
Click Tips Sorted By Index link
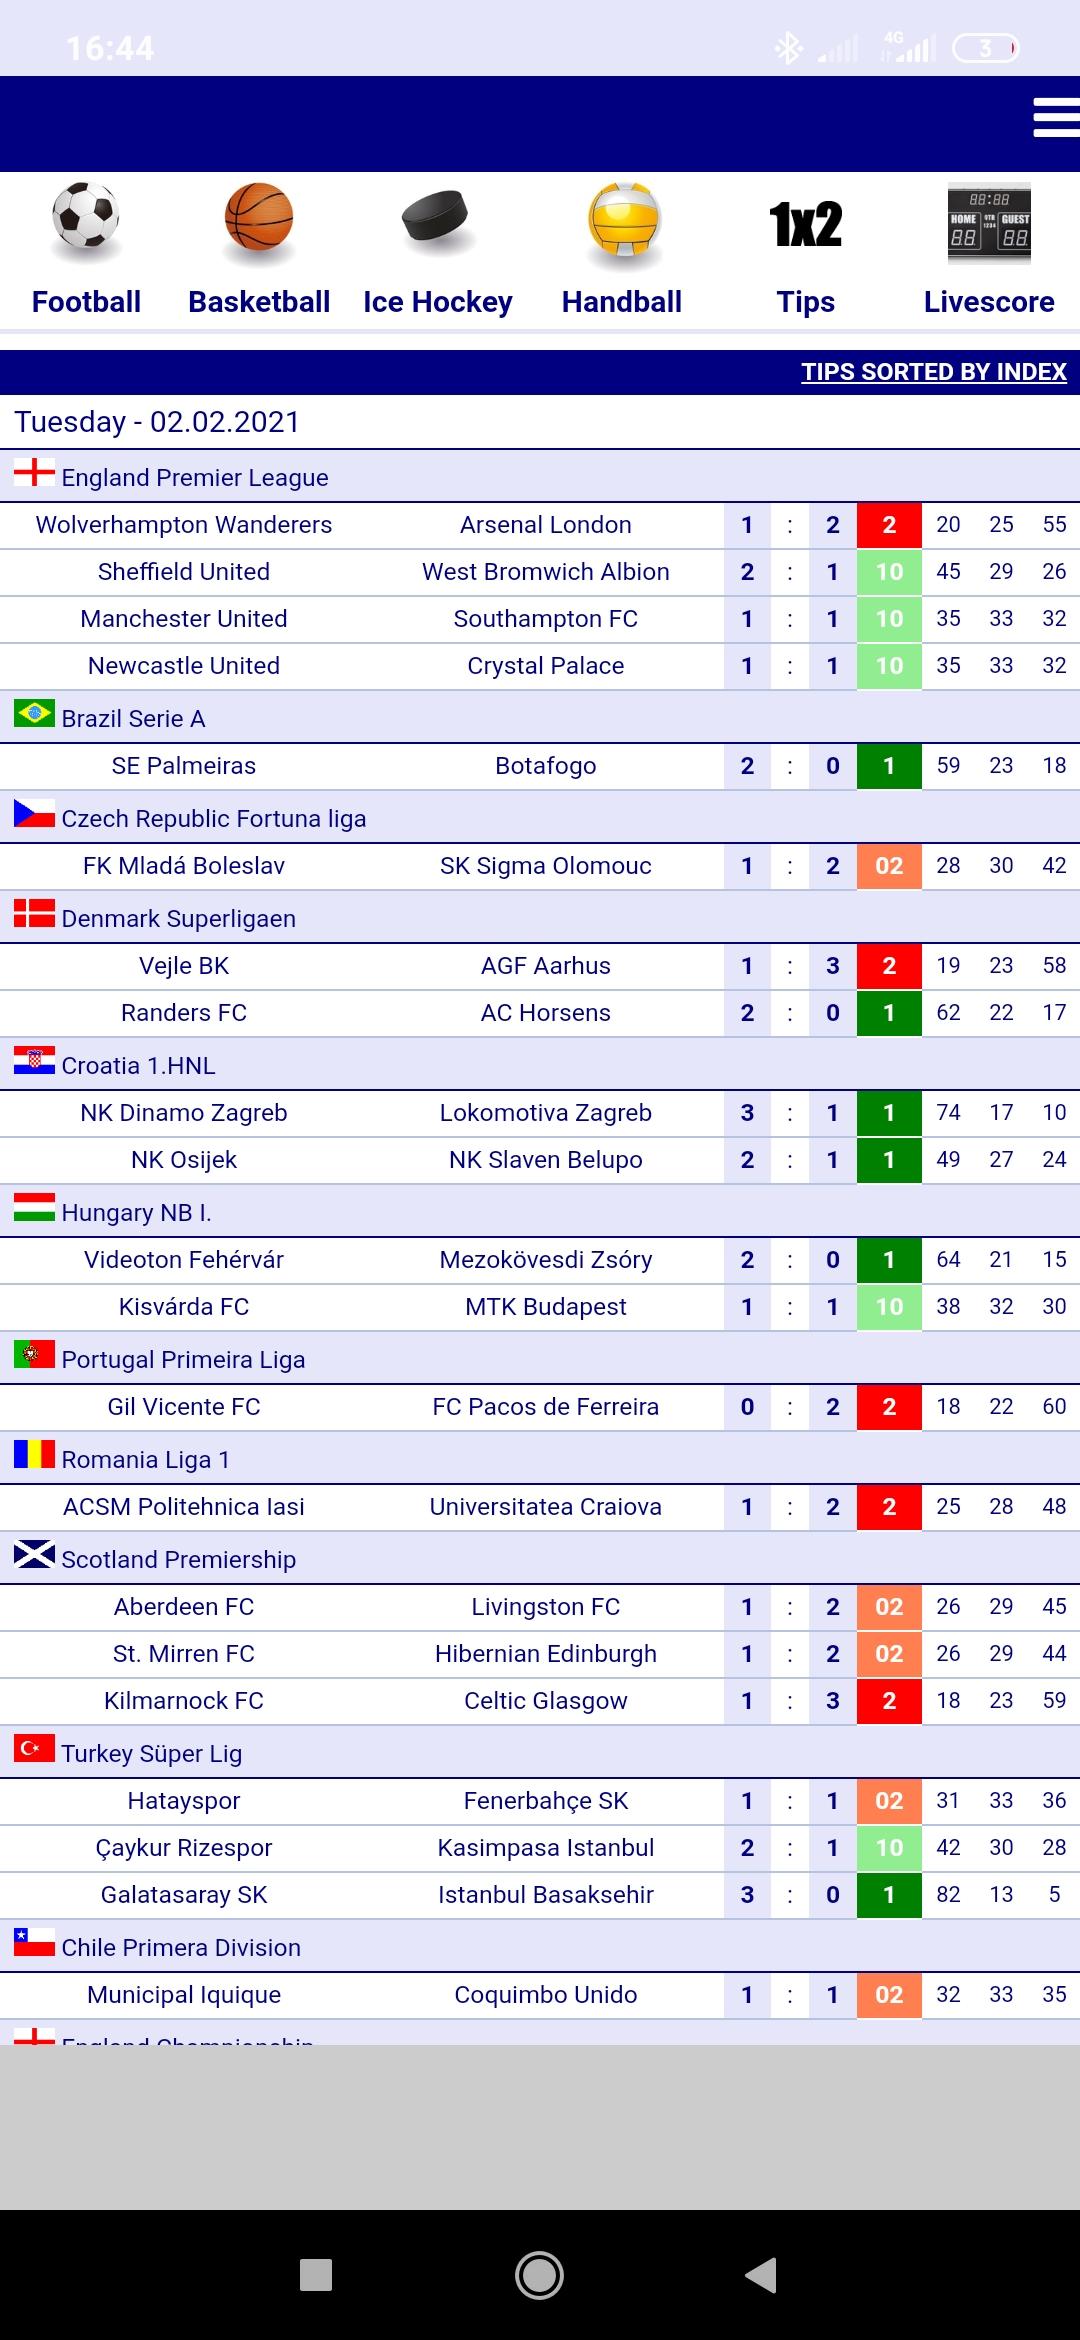click(x=933, y=372)
